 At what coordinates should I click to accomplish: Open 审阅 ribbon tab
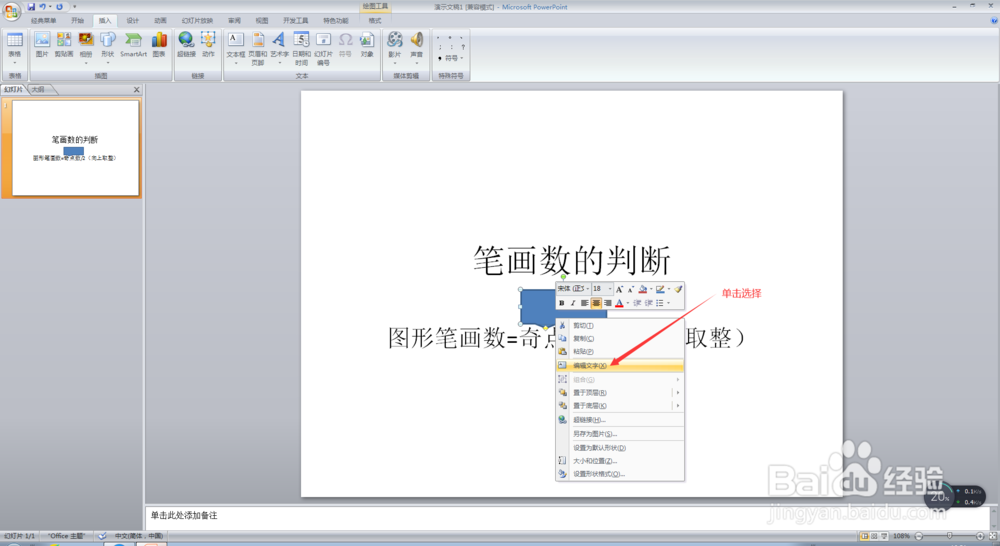pos(234,20)
